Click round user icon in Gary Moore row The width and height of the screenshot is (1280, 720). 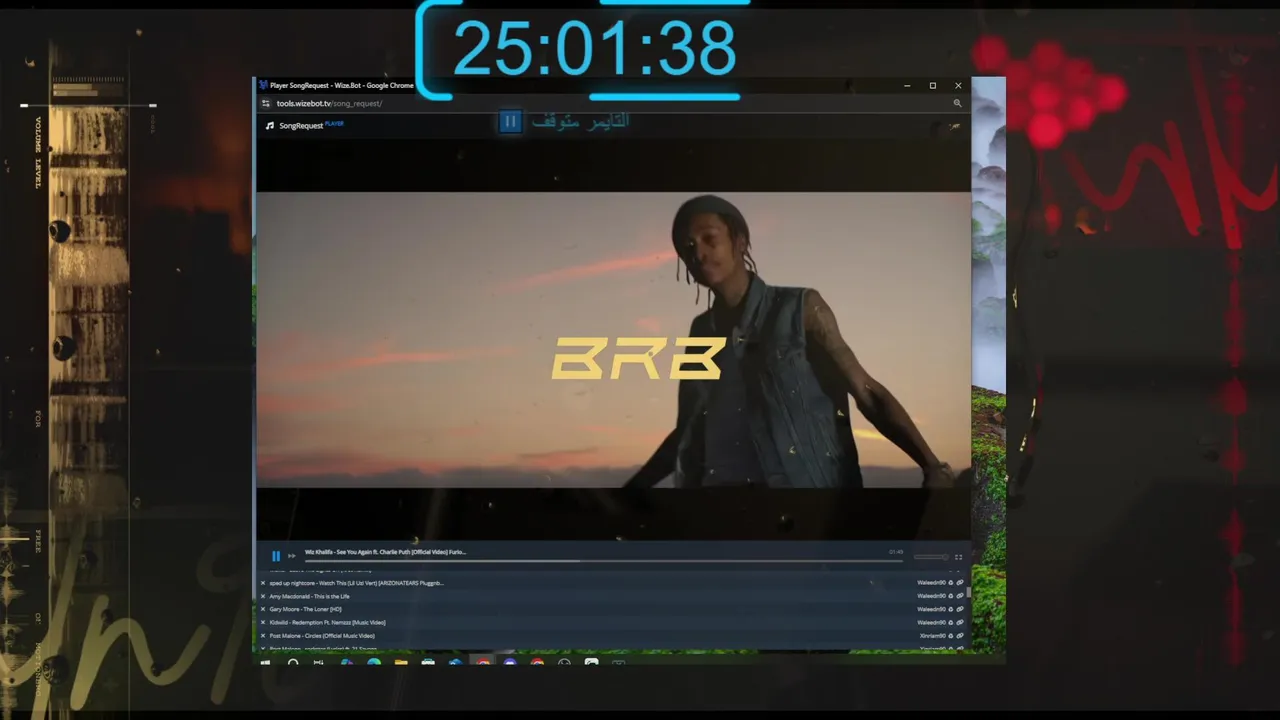pyautogui.click(x=951, y=609)
